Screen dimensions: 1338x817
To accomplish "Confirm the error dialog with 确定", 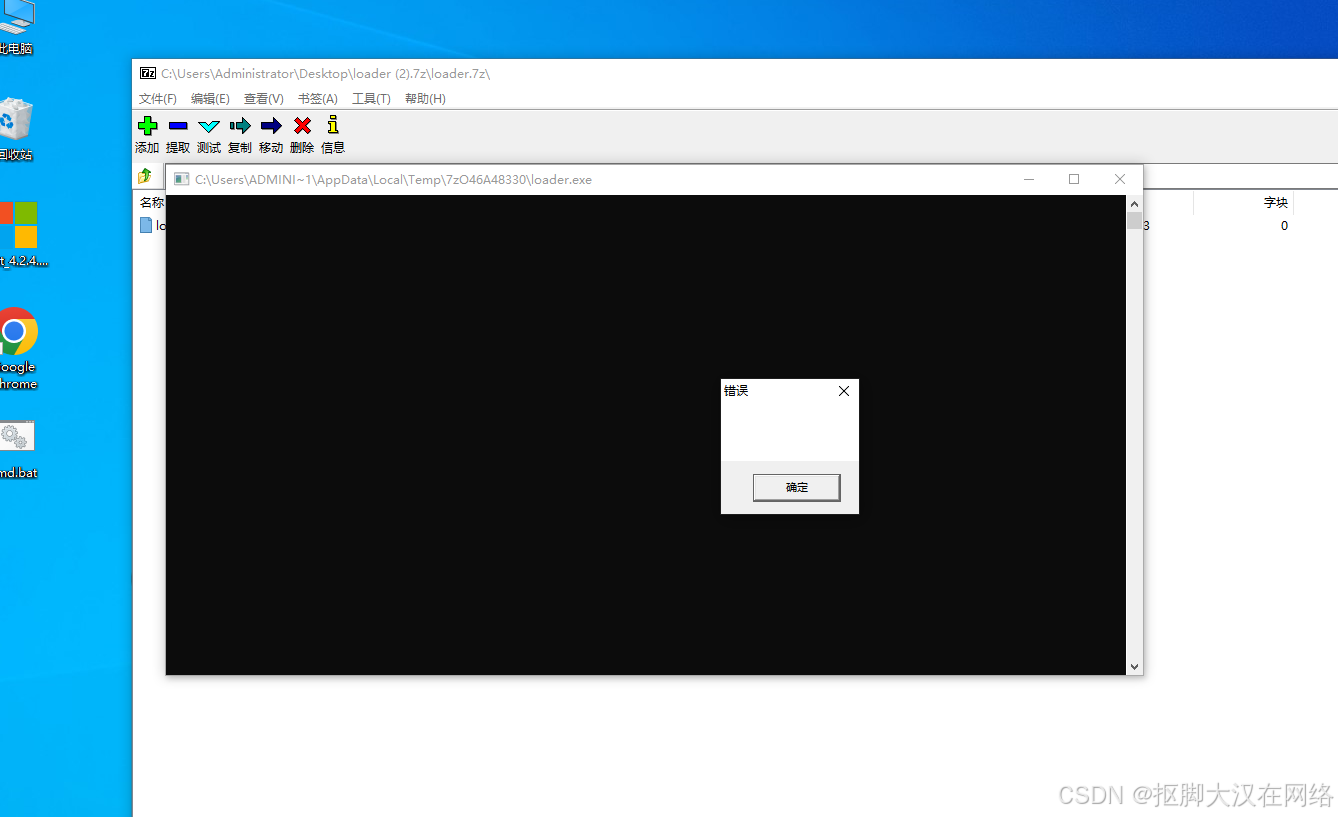I will (x=796, y=488).
